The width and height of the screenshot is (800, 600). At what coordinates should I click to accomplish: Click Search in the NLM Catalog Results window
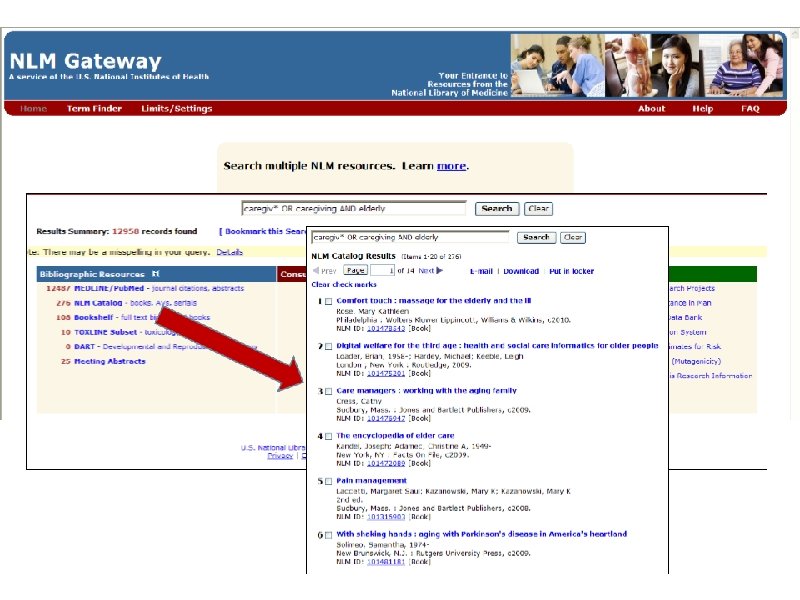(x=536, y=237)
